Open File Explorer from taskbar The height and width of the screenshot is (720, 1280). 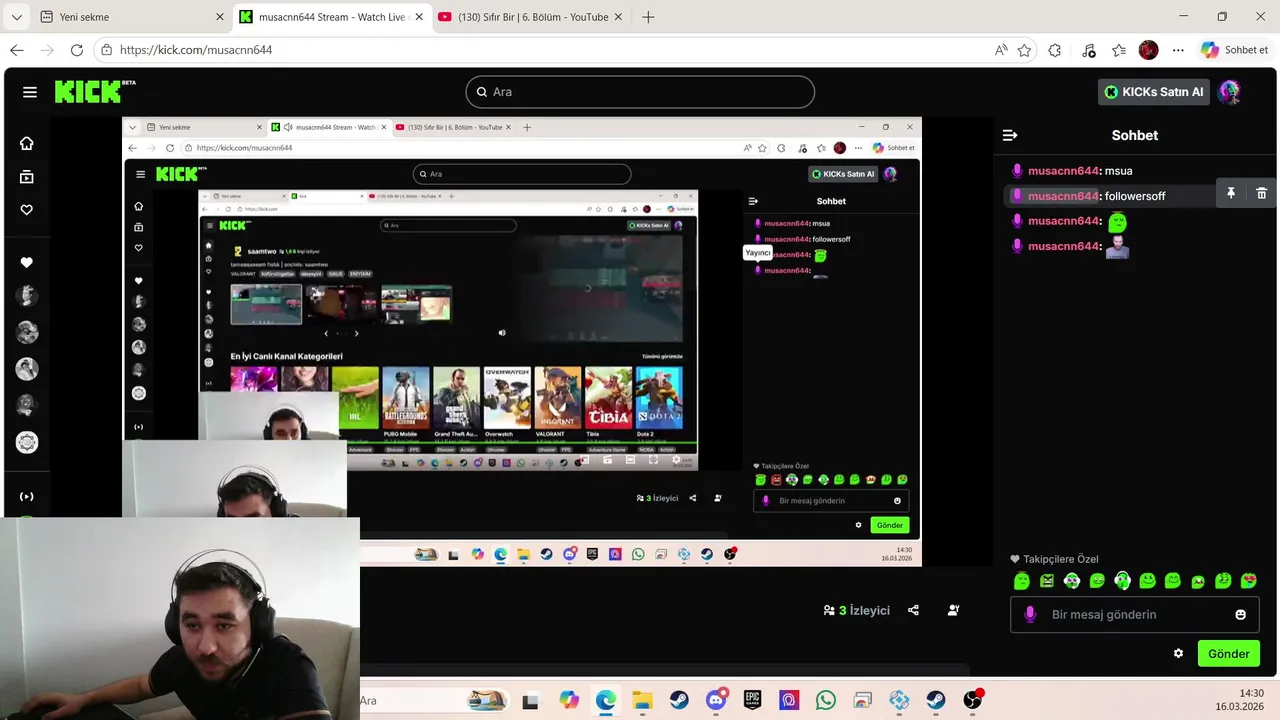[641, 701]
